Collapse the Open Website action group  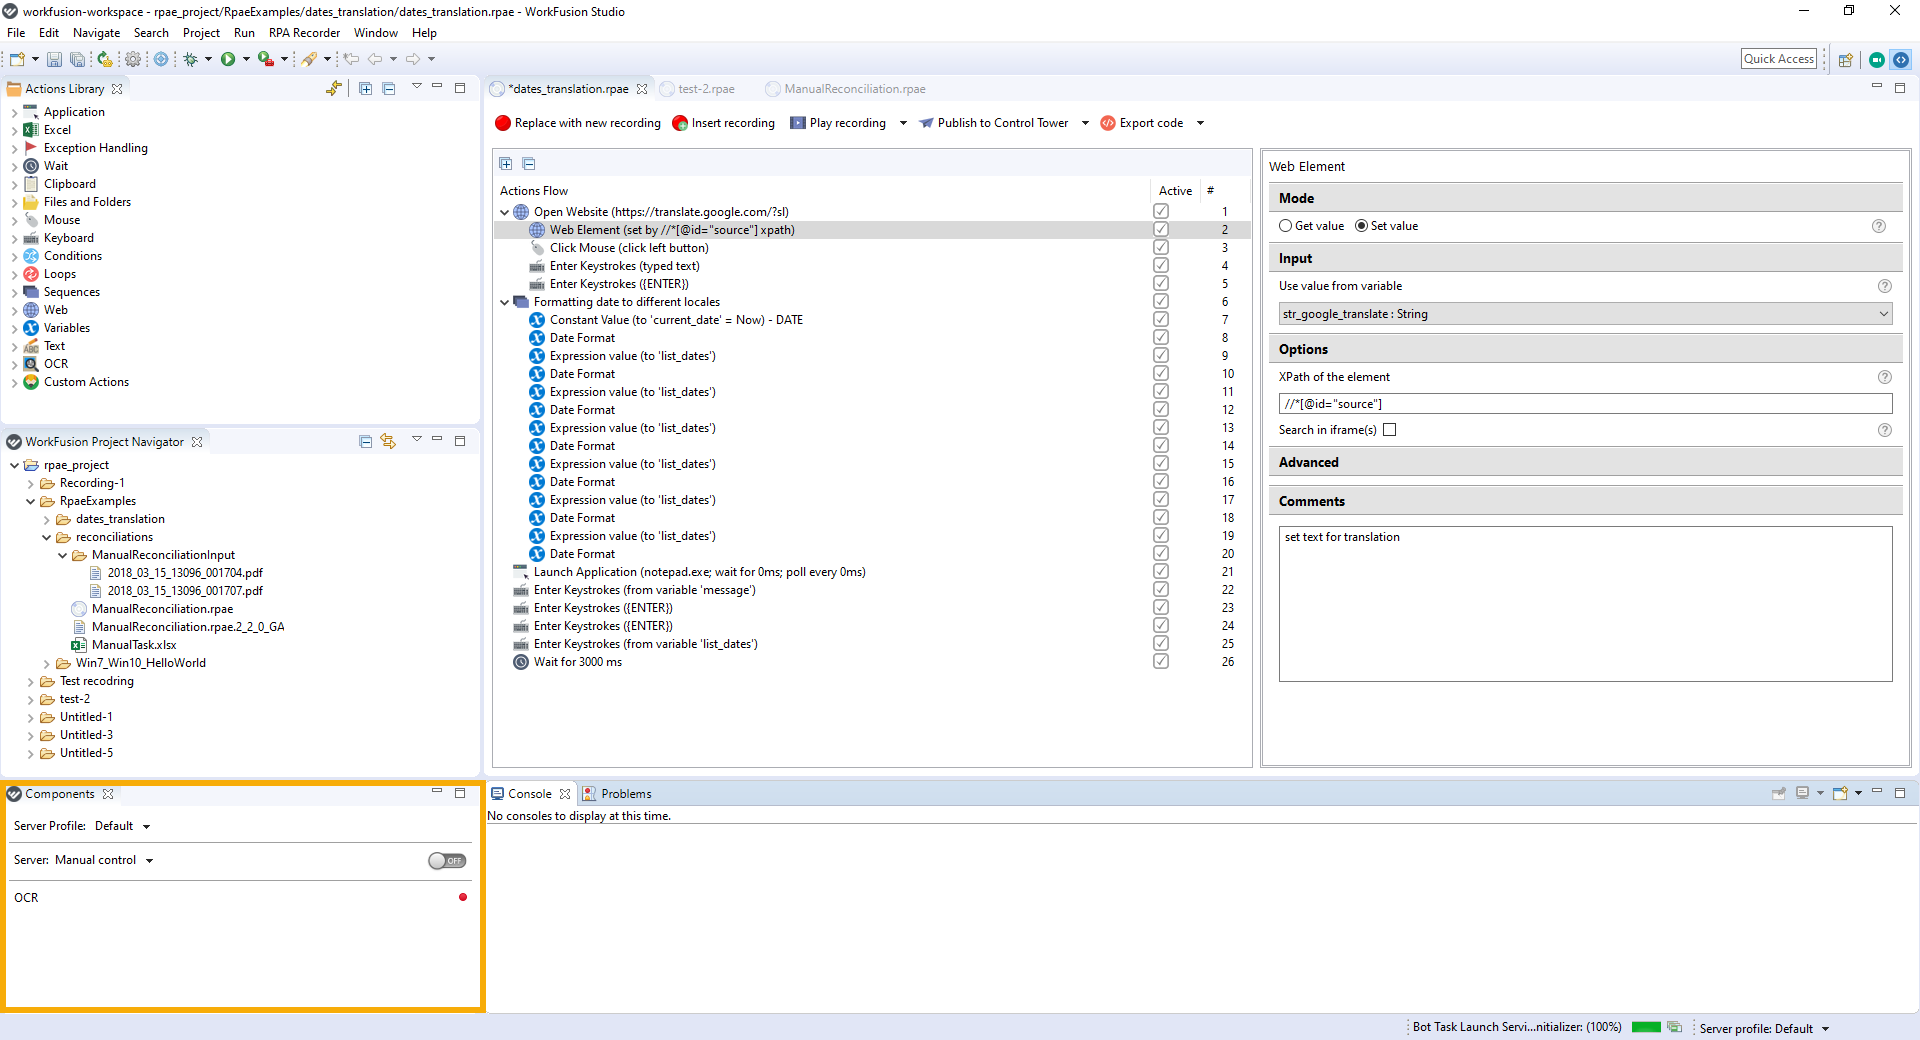tap(505, 213)
